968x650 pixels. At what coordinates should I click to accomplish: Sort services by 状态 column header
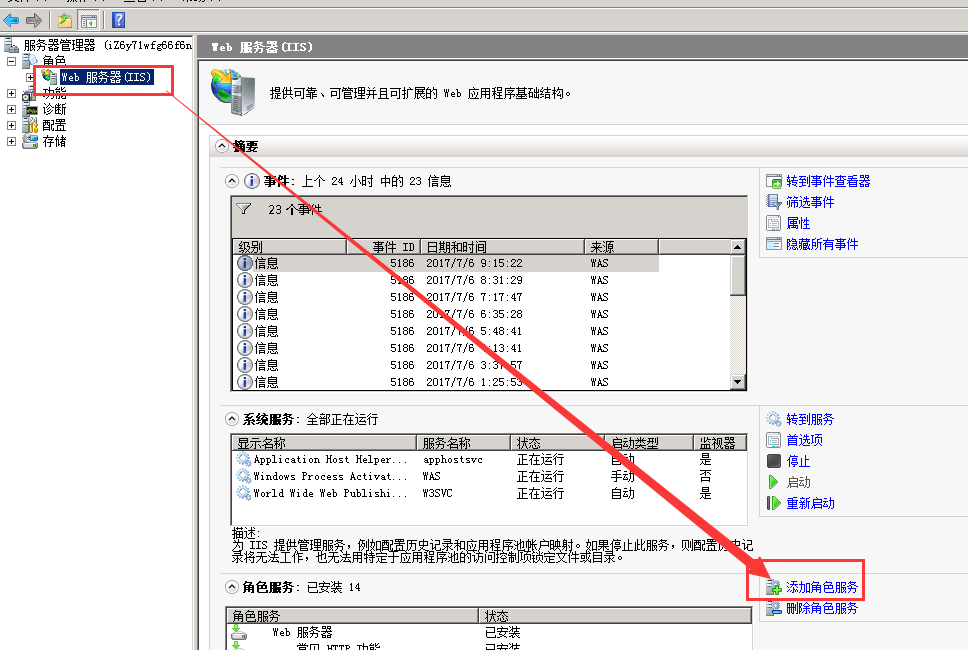point(557,443)
